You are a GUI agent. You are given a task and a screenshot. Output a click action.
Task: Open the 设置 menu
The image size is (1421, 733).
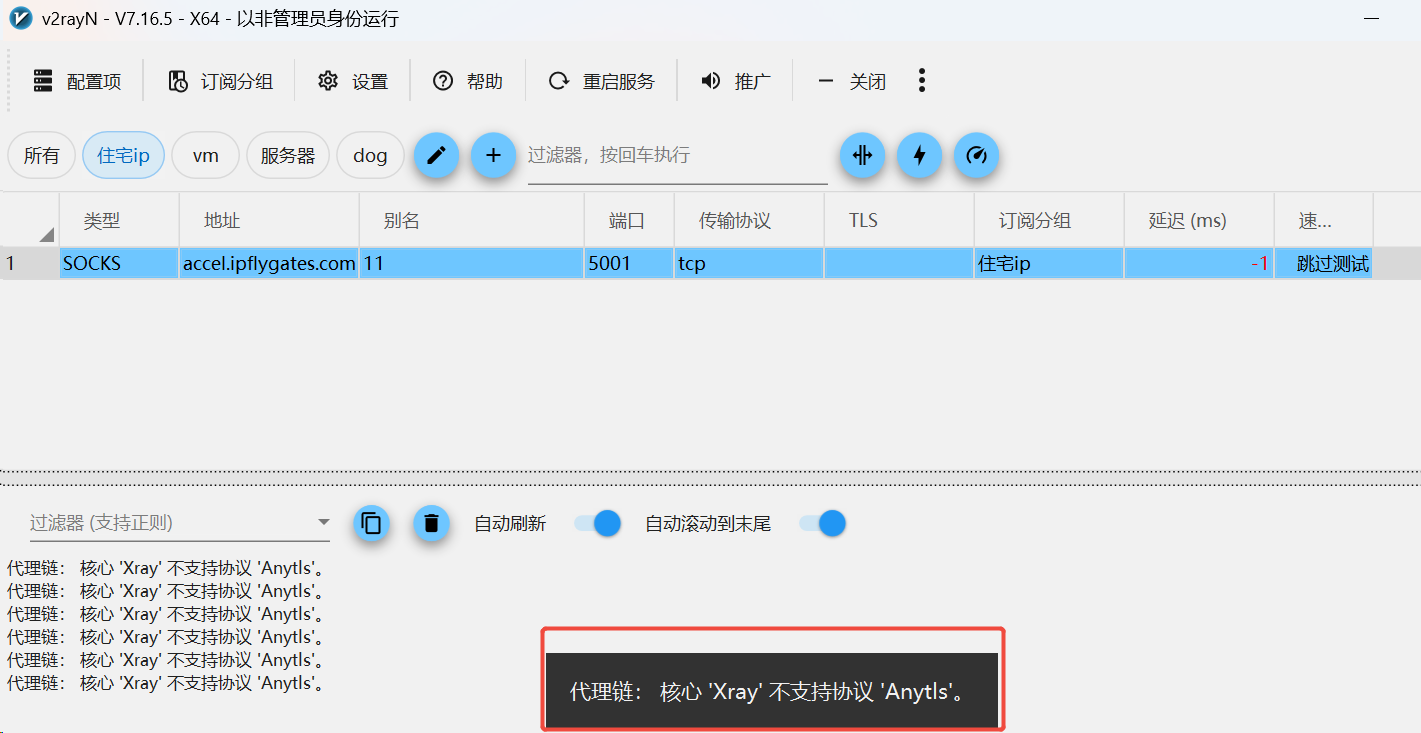(352, 81)
